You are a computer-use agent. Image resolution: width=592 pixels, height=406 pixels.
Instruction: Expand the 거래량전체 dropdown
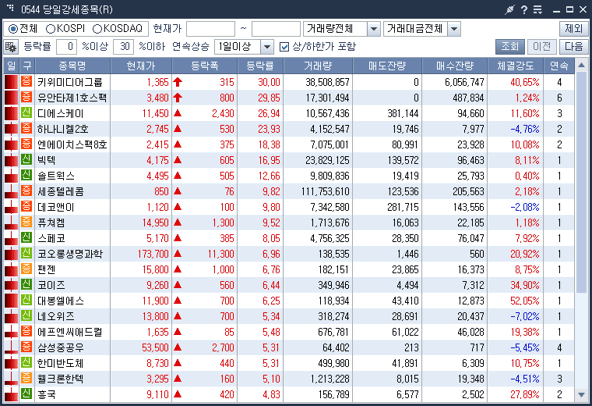[373, 29]
